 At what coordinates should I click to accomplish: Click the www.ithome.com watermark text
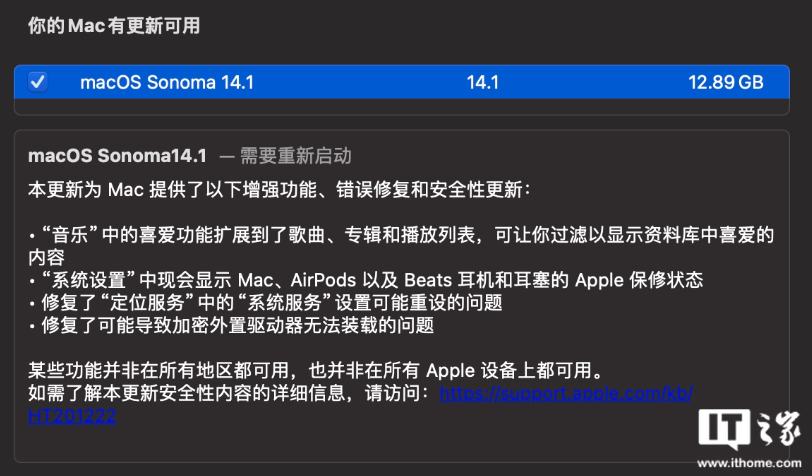coord(749,463)
